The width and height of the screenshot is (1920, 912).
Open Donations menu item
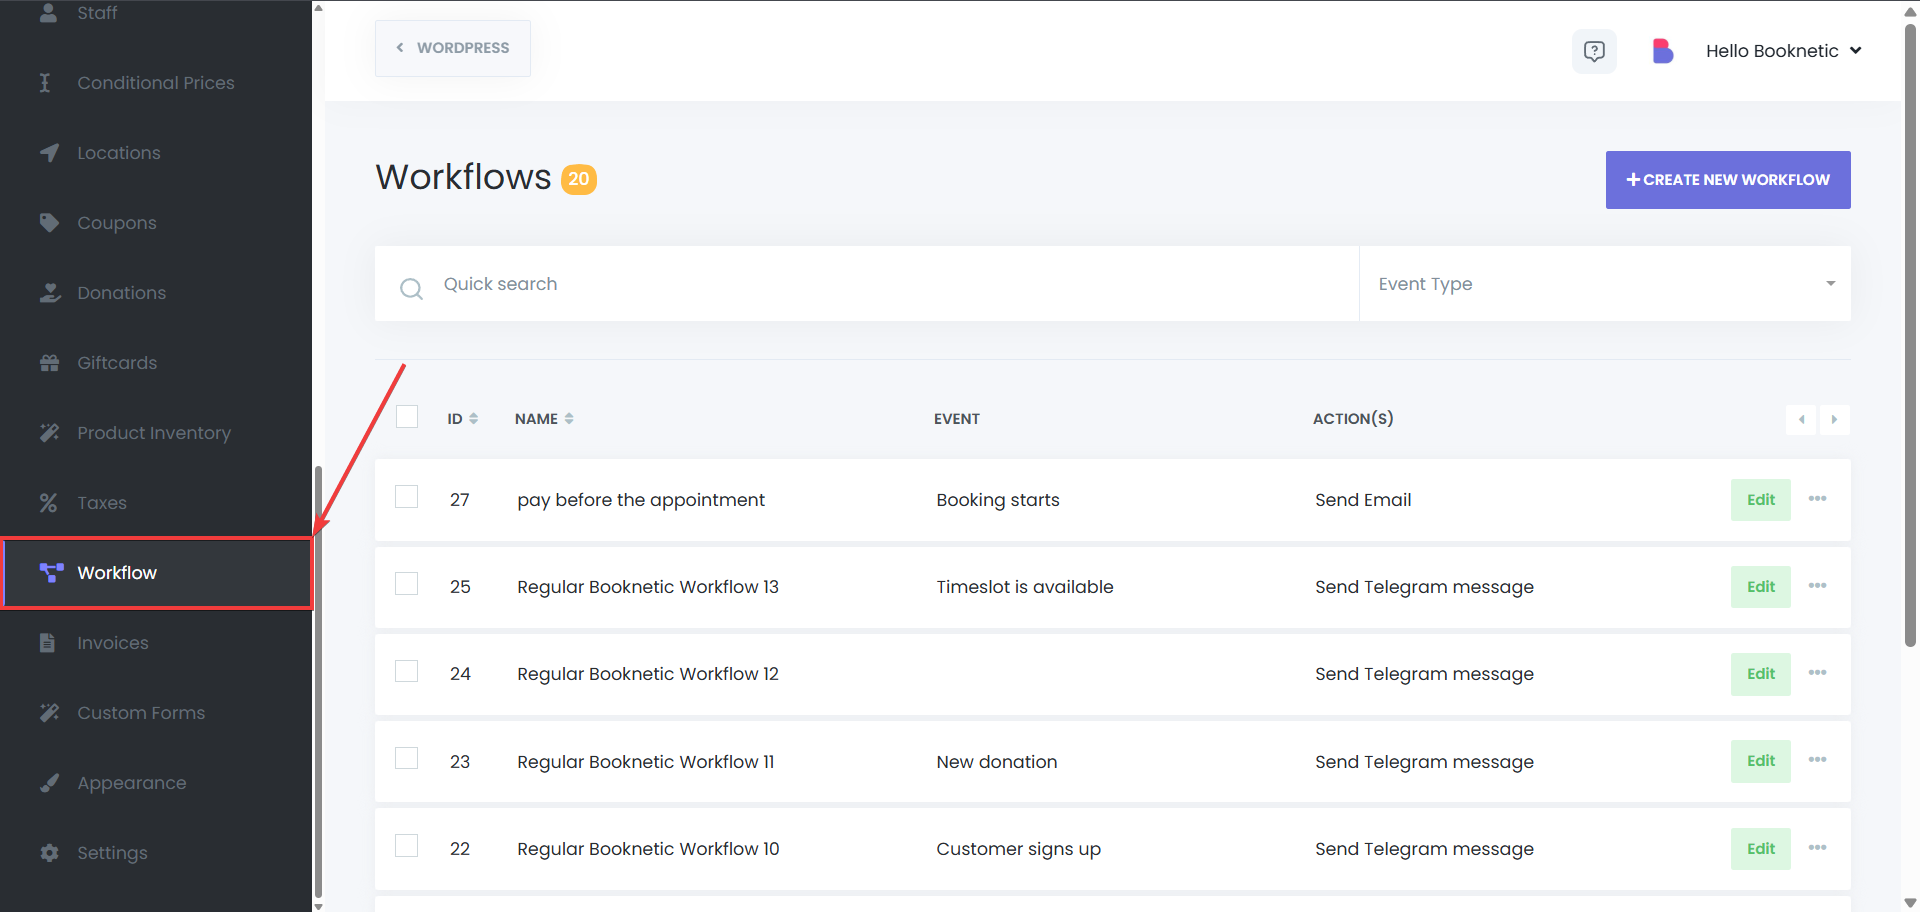point(156,293)
